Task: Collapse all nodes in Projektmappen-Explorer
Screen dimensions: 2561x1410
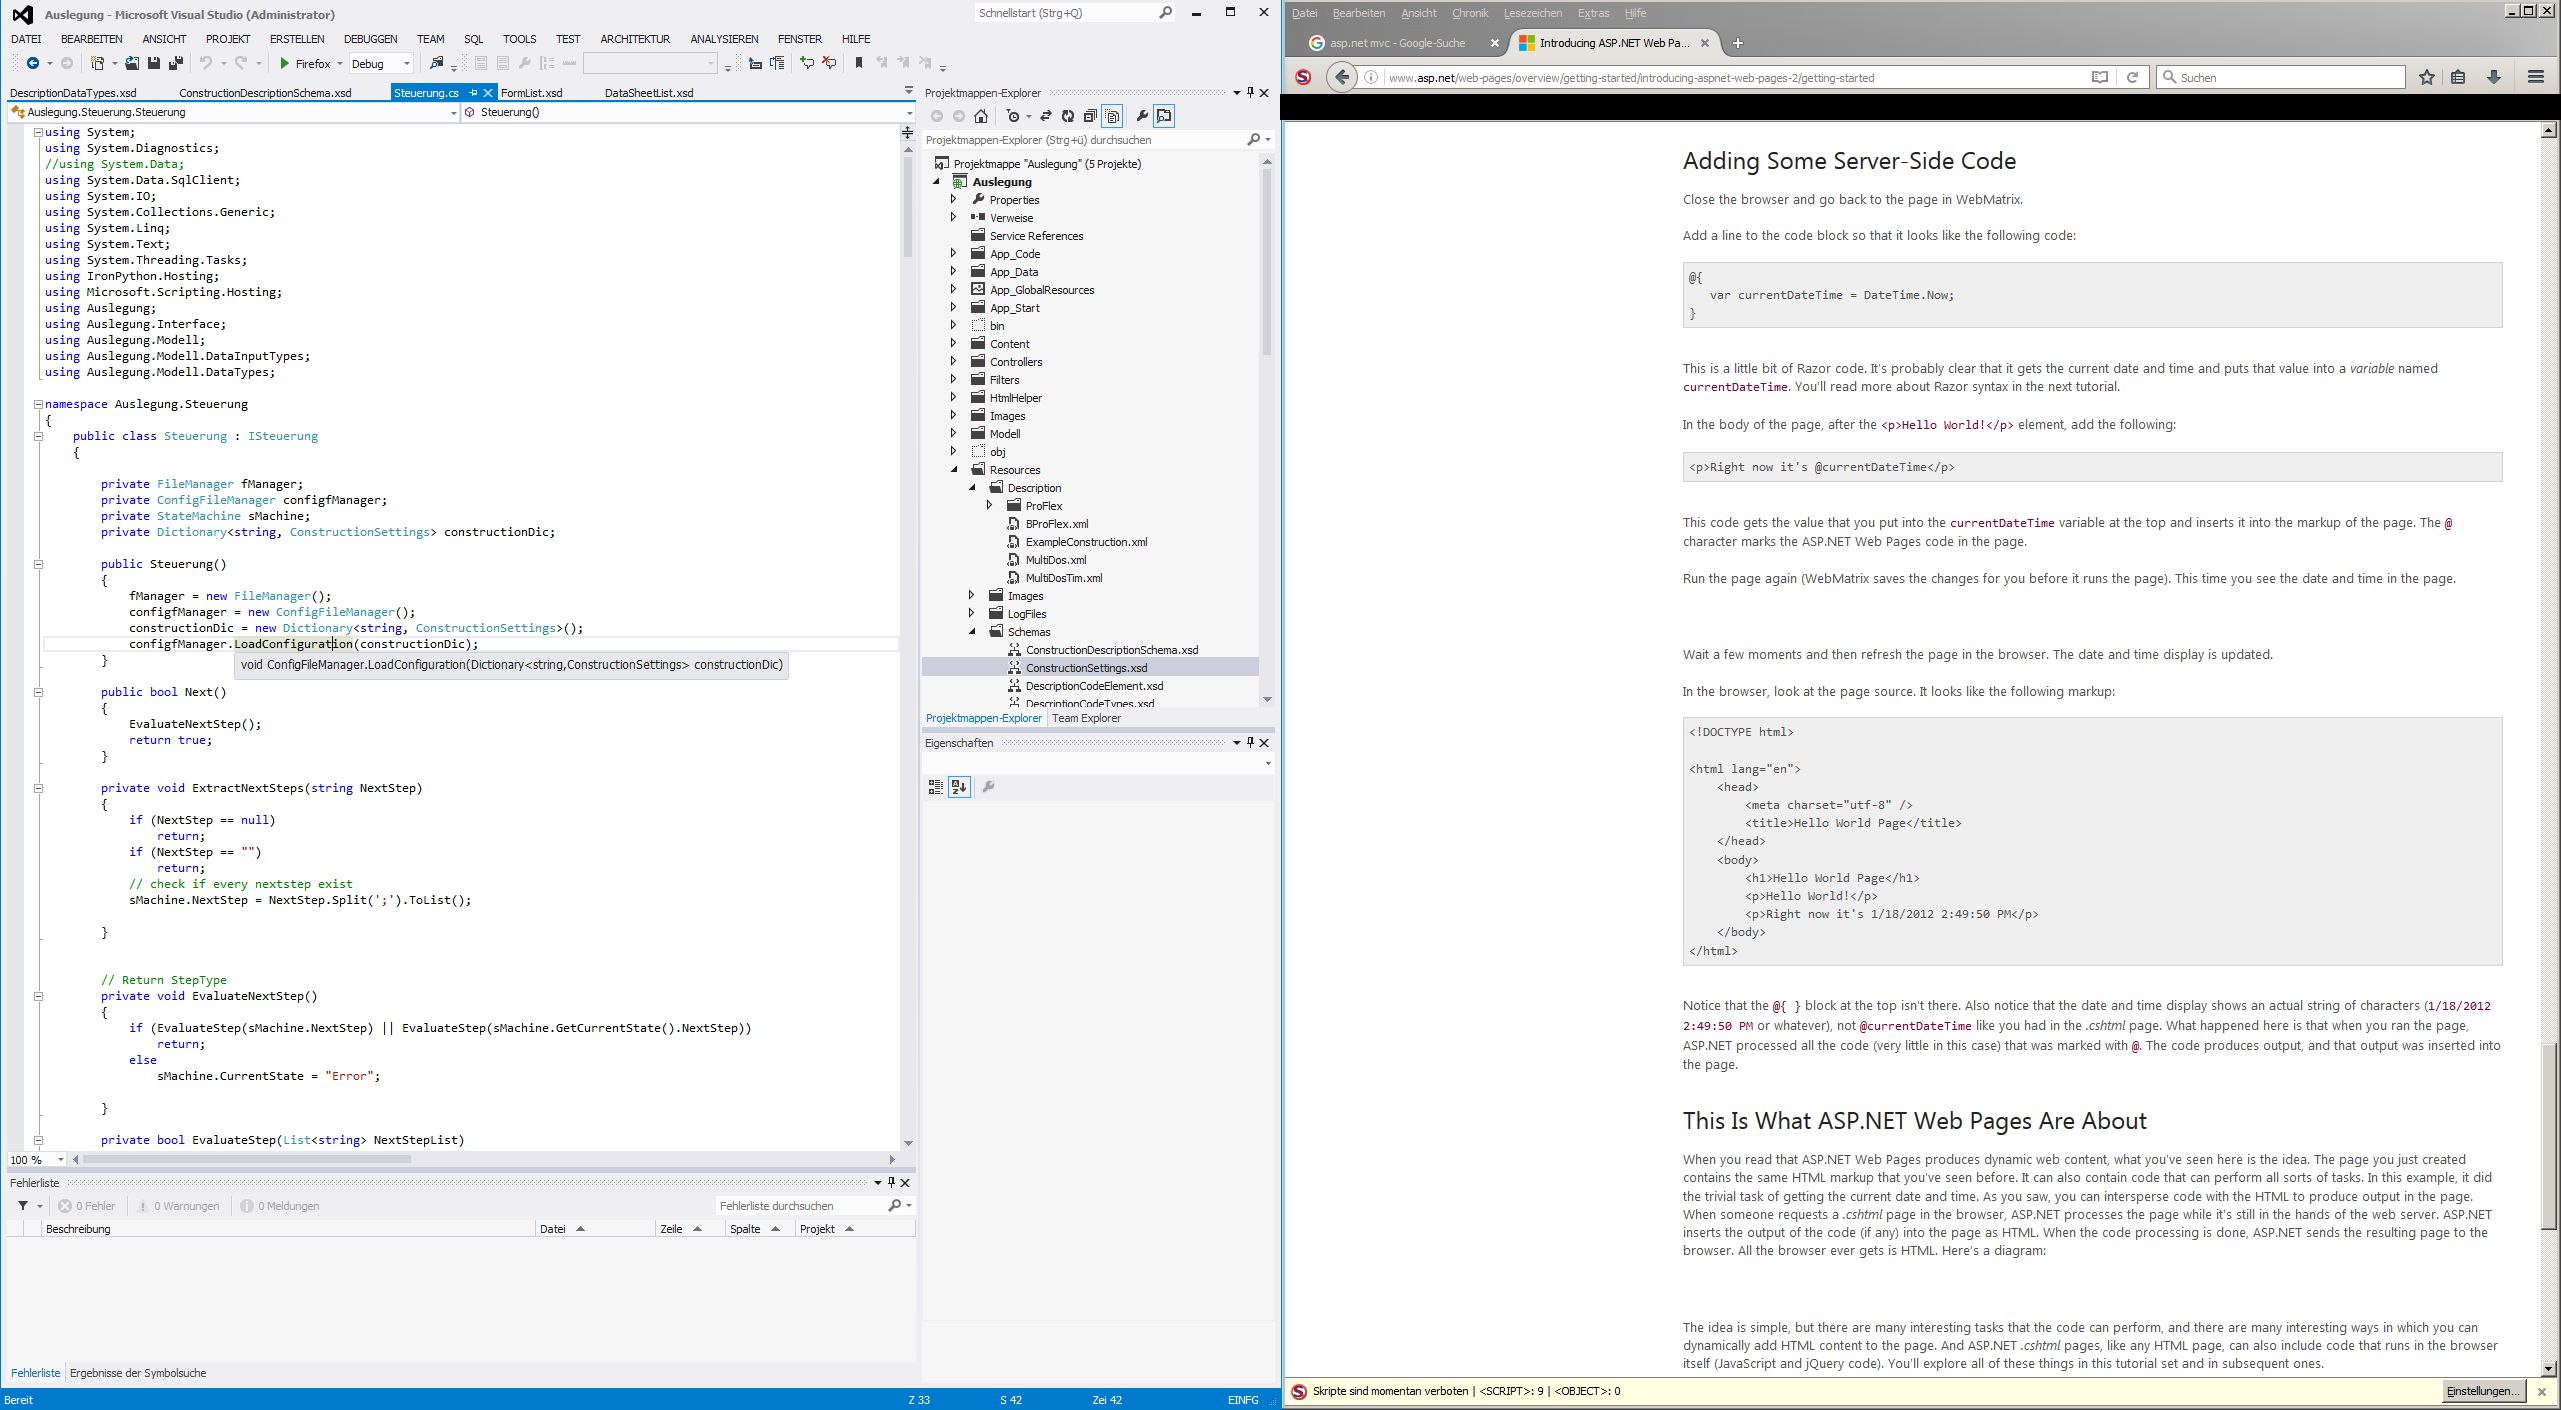Action: click(x=1090, y=116)
